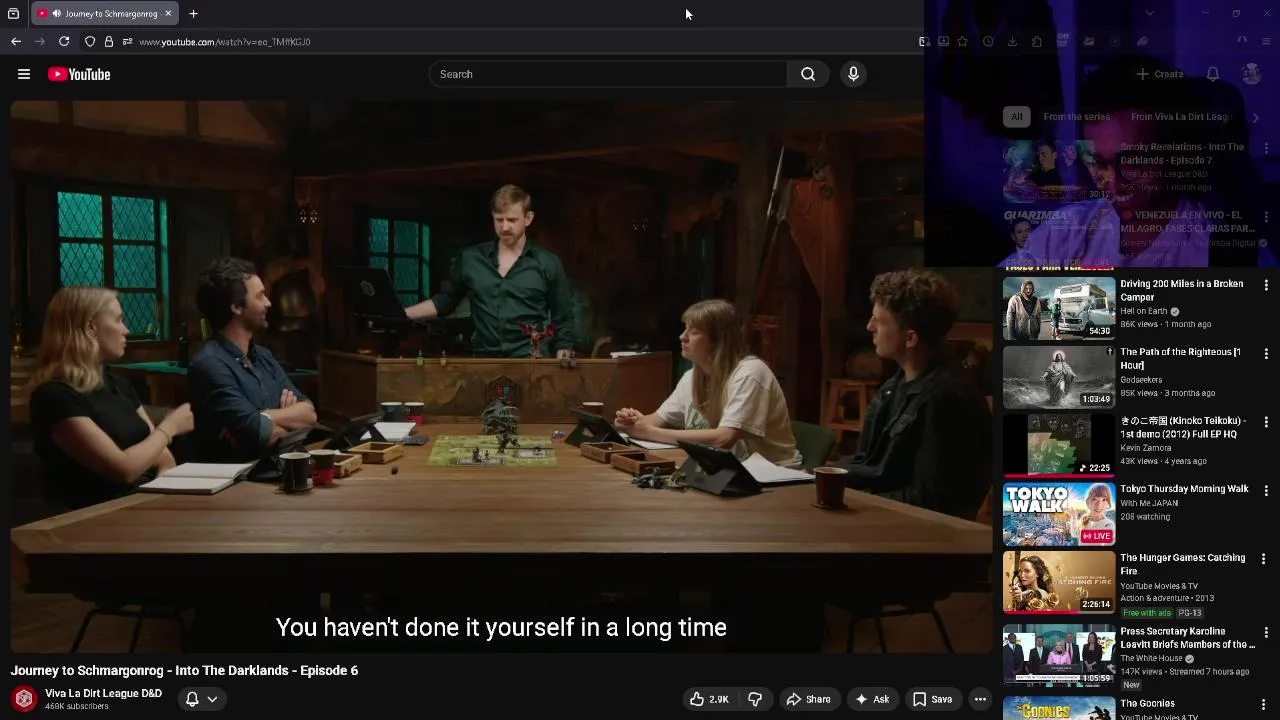
Task: Open the Tokyo Thursday Morning Walk thumbnail
Action: pos(1059,514)
